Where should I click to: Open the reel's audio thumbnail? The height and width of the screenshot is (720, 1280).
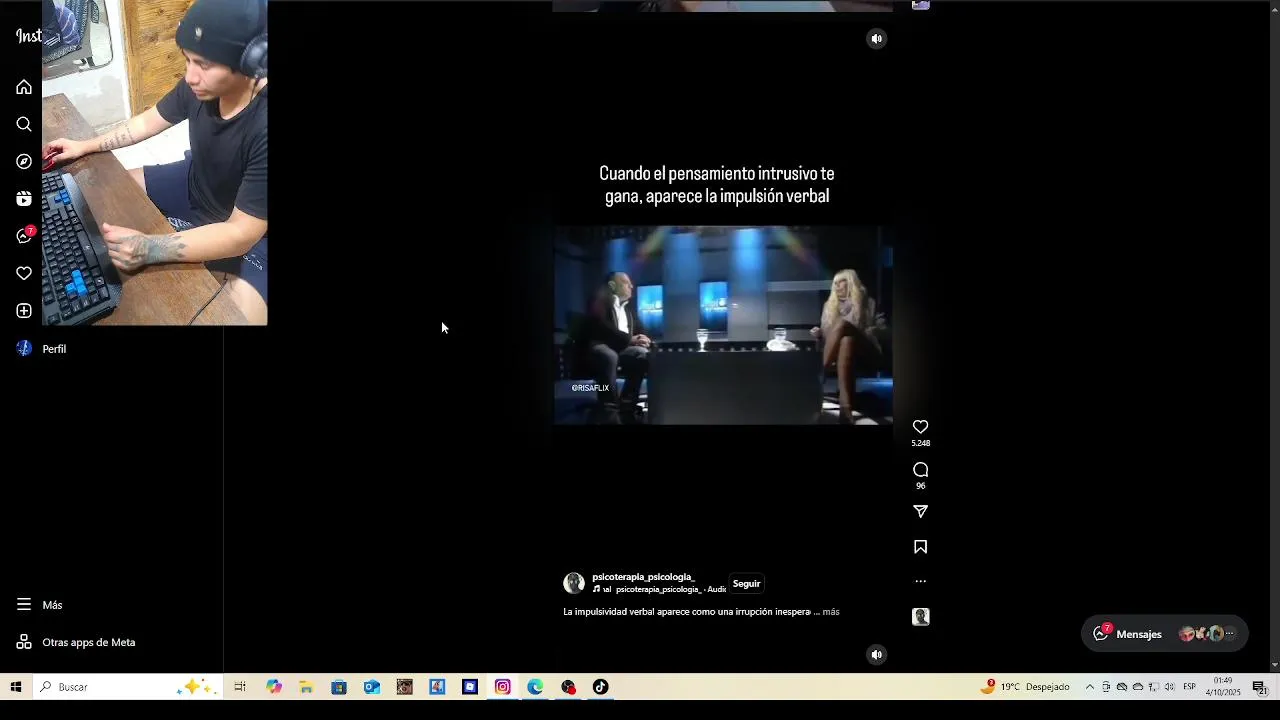(921, 617)
